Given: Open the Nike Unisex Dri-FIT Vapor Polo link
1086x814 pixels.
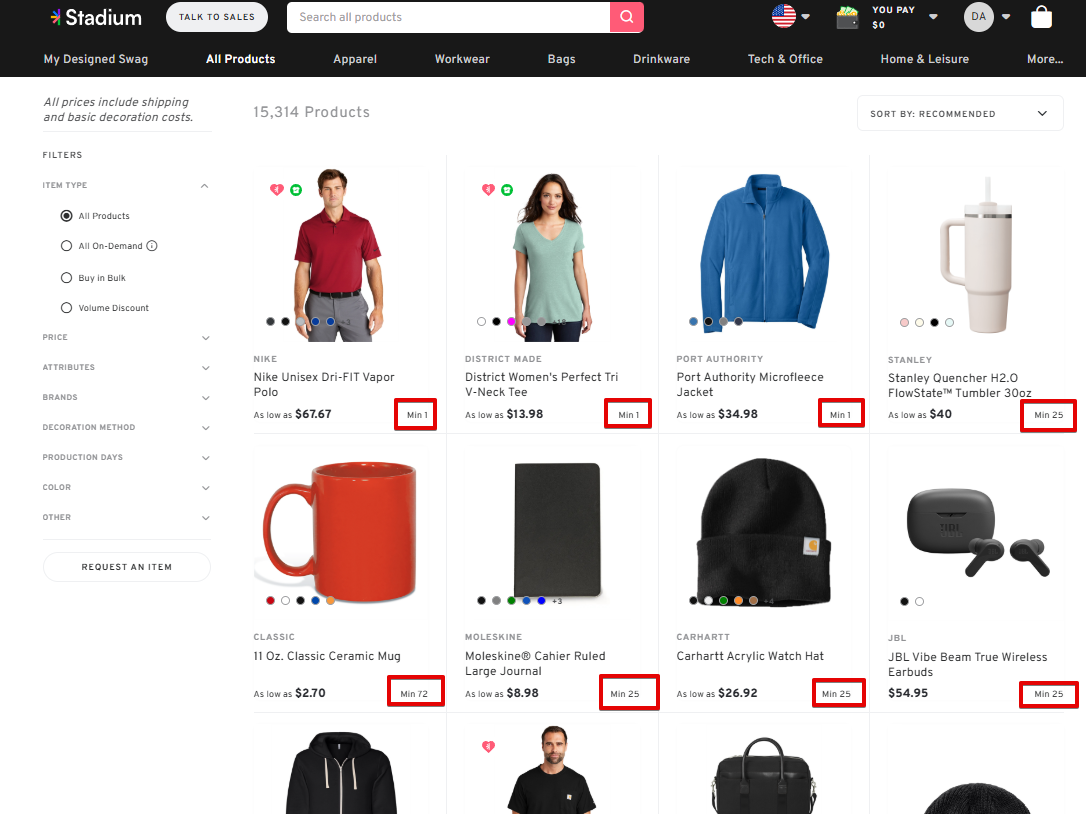Looking at the screenshot, I should (324, 384).
